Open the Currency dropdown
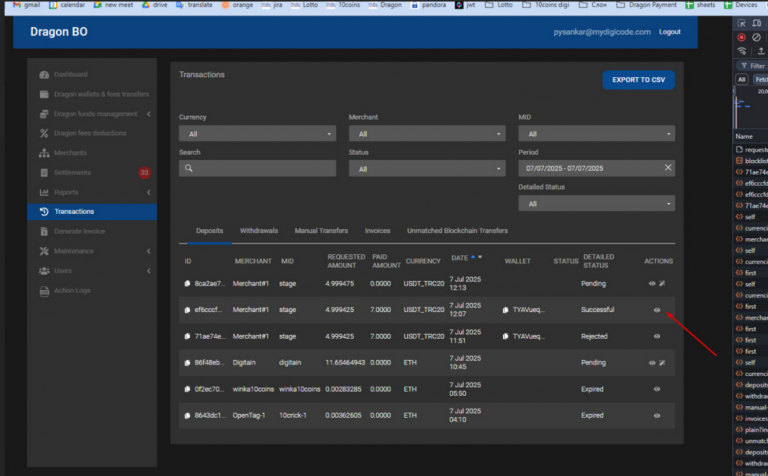 [257, 134]
